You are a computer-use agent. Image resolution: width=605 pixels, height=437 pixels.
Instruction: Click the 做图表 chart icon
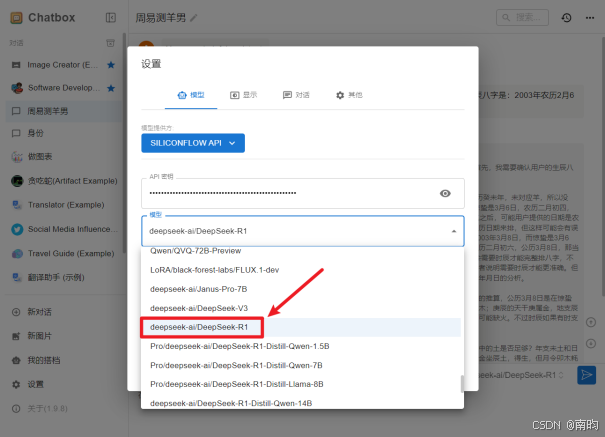(x=17, y=157)
